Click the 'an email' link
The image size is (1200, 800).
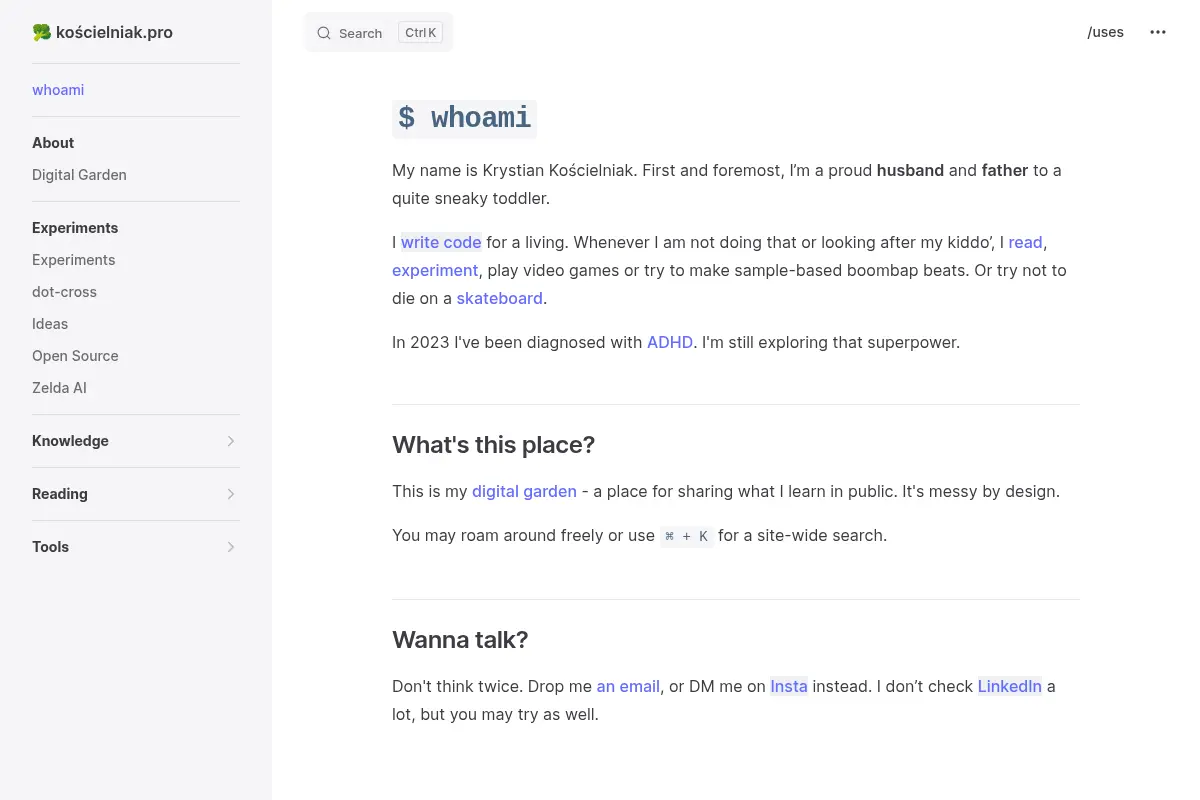coord(628,686)
